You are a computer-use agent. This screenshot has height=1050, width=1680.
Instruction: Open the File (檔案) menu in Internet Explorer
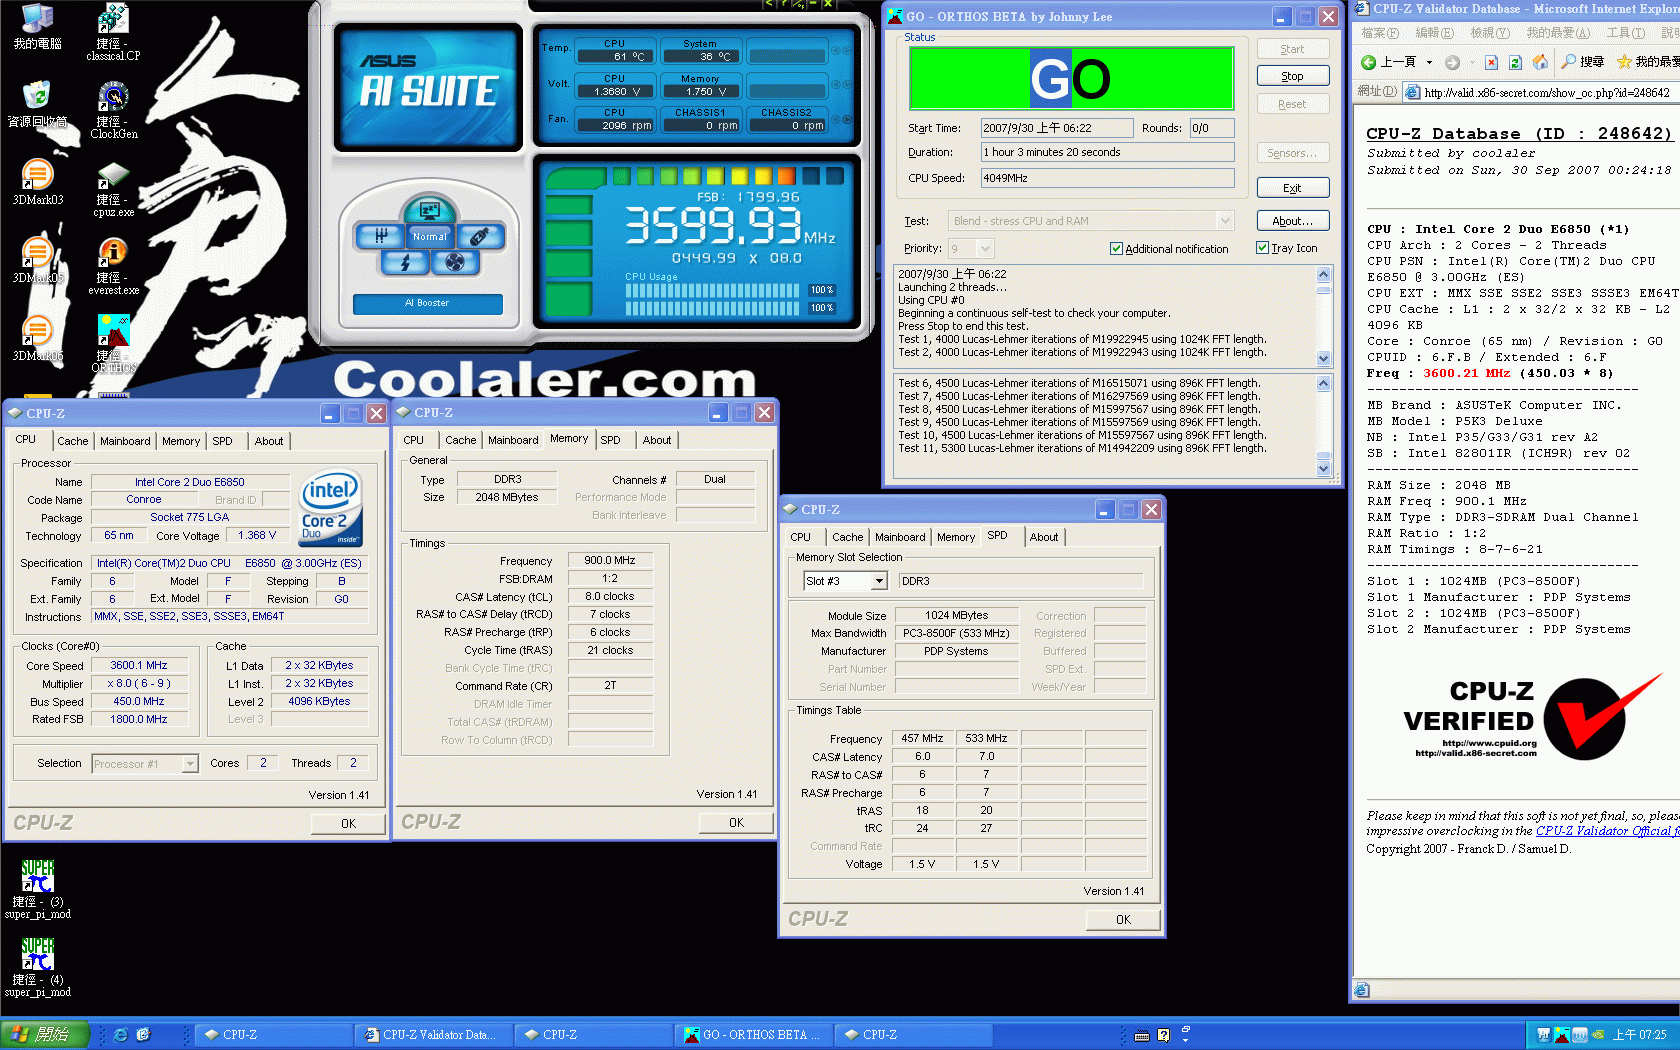[x=1379, y=33]
